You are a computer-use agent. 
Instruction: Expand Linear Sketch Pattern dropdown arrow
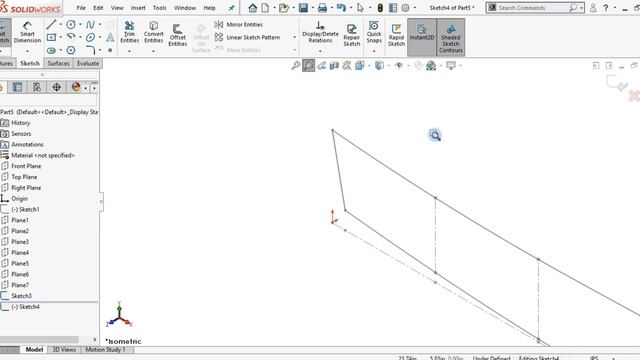(294, 37)
